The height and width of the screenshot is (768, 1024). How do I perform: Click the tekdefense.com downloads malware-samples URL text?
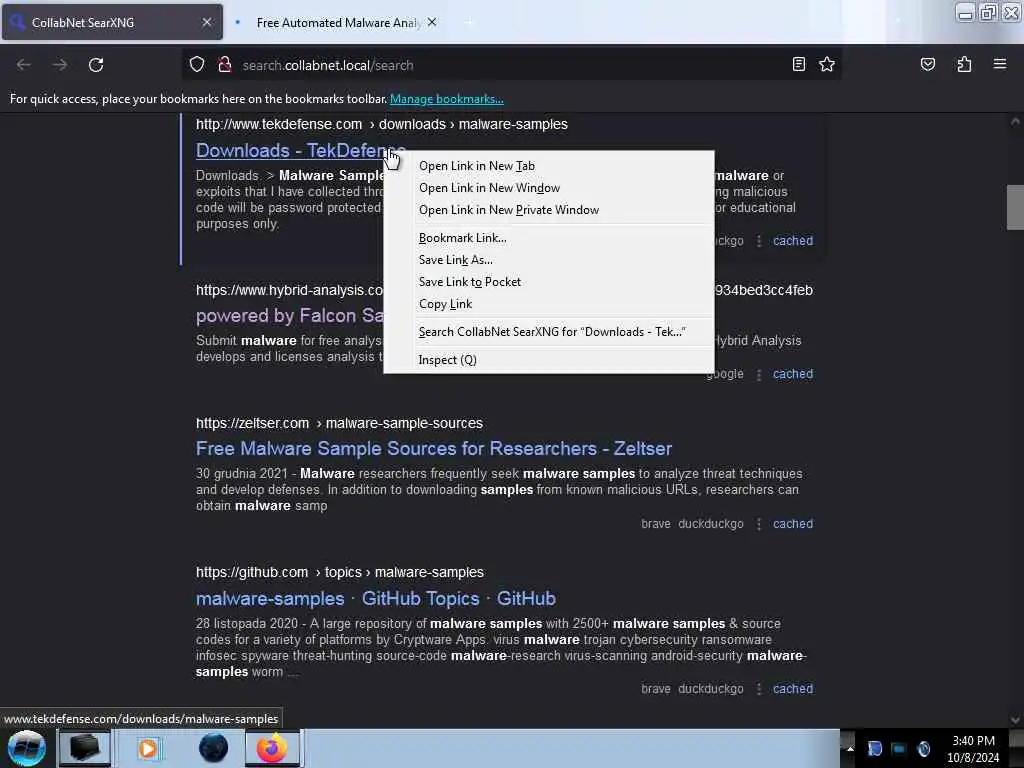pos(381,124)
